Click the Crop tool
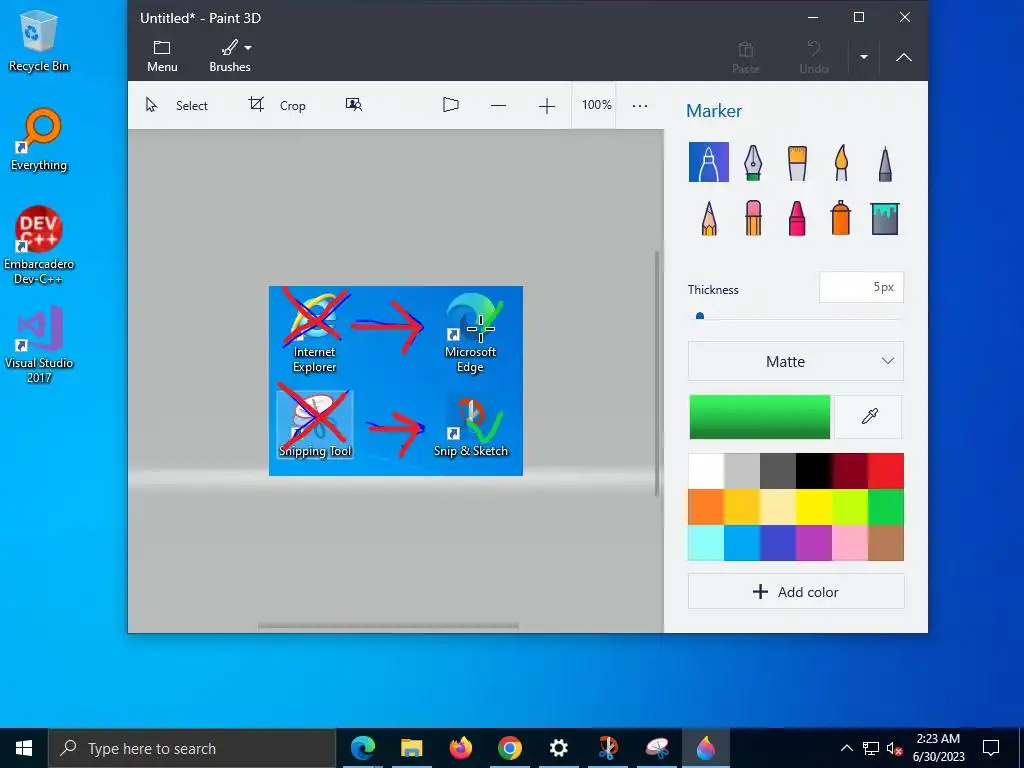The width and height of the screenshot is (1024, 768). pyautogui.click(x=277, y=105)
